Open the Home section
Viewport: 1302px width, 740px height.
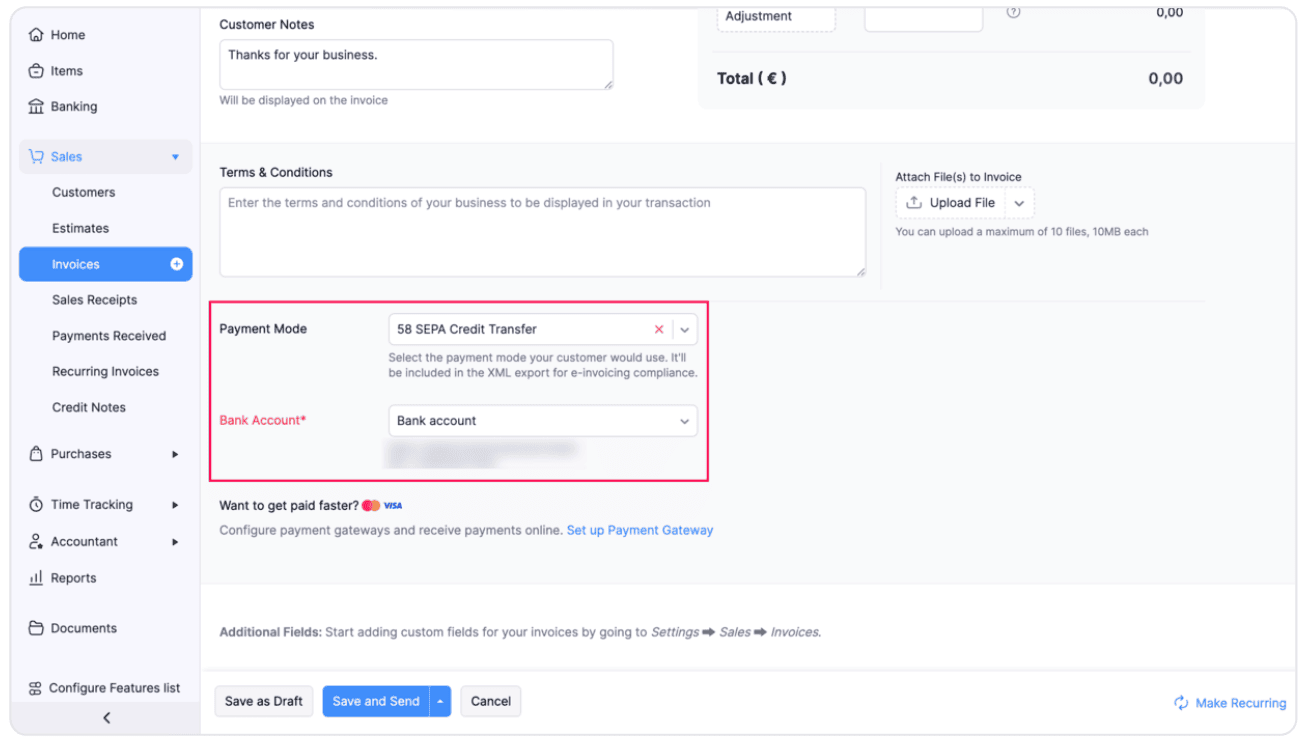[67, 35]
